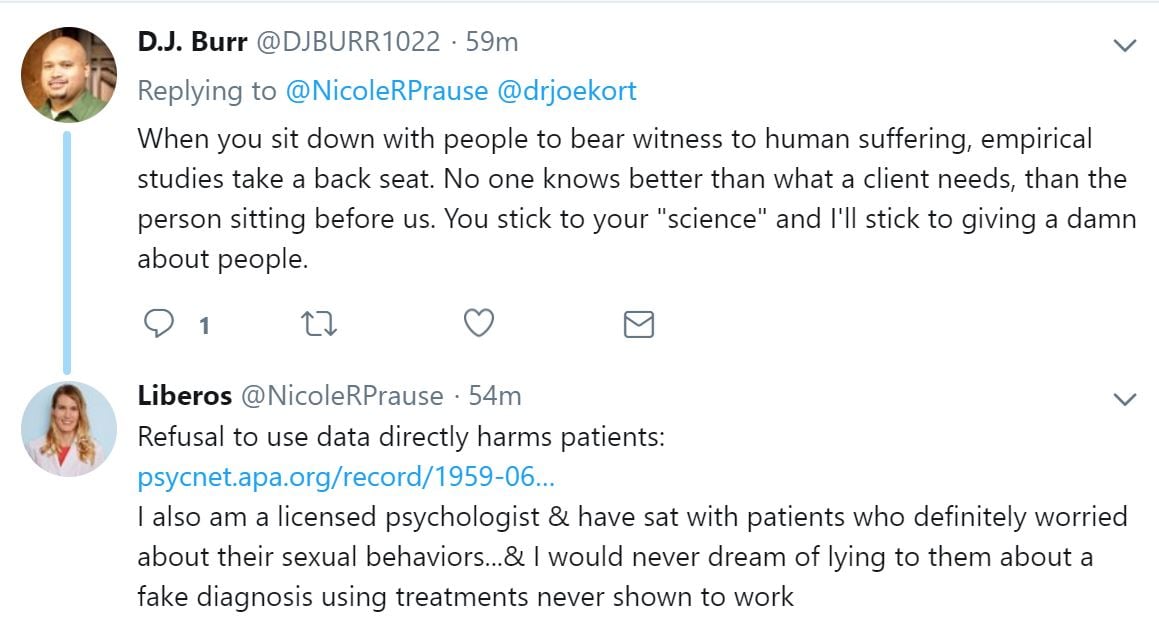
Task: Click the reply speech bubble icon
Action: [x=159, y=323]
